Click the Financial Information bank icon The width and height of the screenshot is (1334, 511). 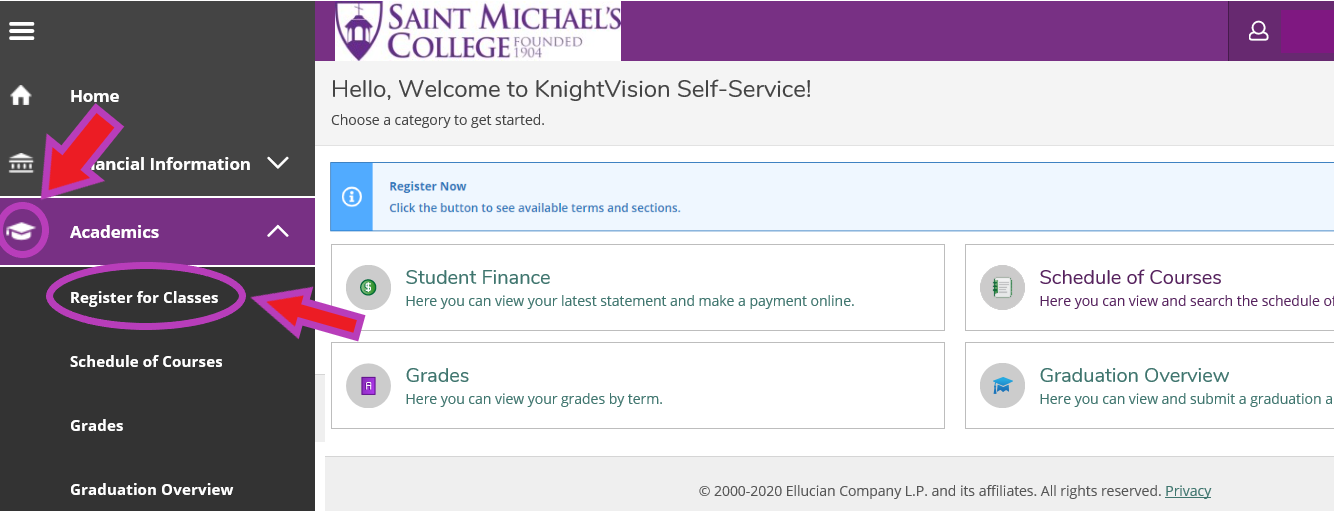click(x=21, y=163)
